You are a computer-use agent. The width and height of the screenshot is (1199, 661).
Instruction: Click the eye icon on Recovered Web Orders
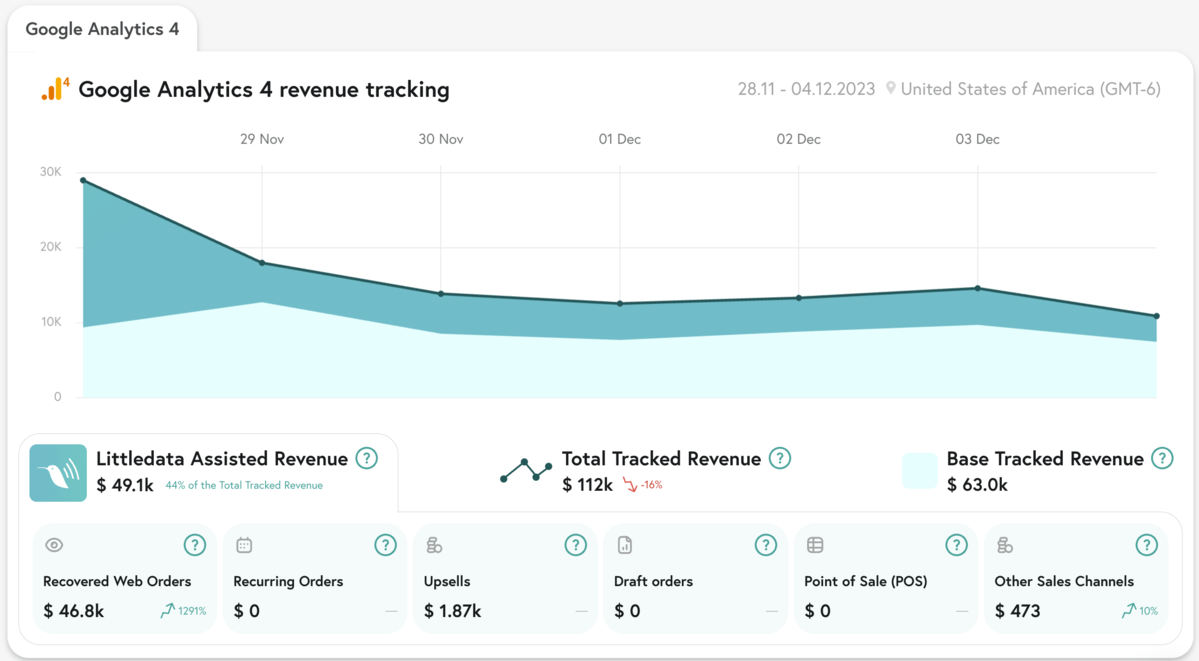pyautogui.click(x=54, y=545)
